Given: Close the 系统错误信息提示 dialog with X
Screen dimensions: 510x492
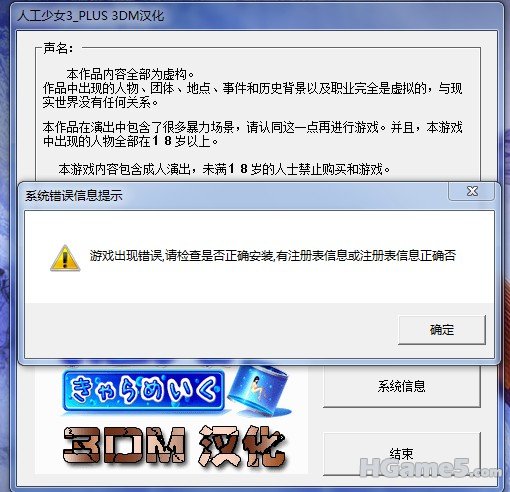Looking at the screenshot, I should pyautogui.click(x=472, y=191).
